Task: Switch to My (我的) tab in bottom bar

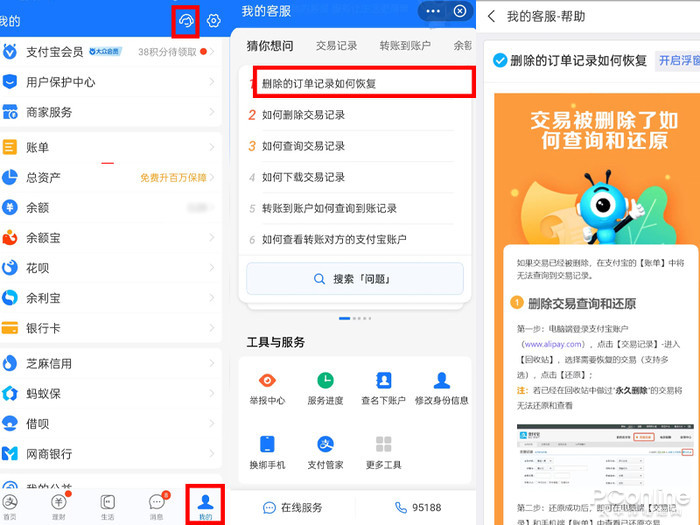Action: point(205,507)
